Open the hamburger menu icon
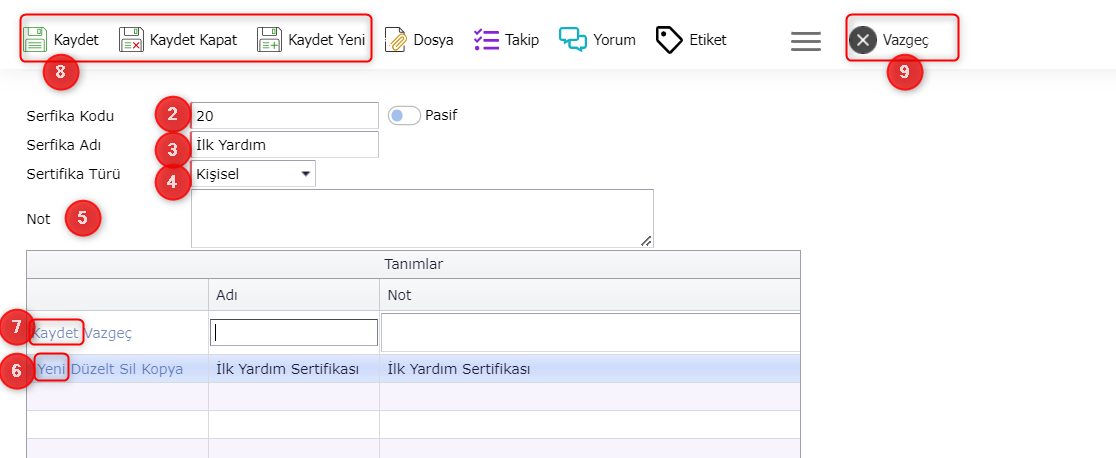Screen dimensions: 1116x458 click(x=806, y=41)
